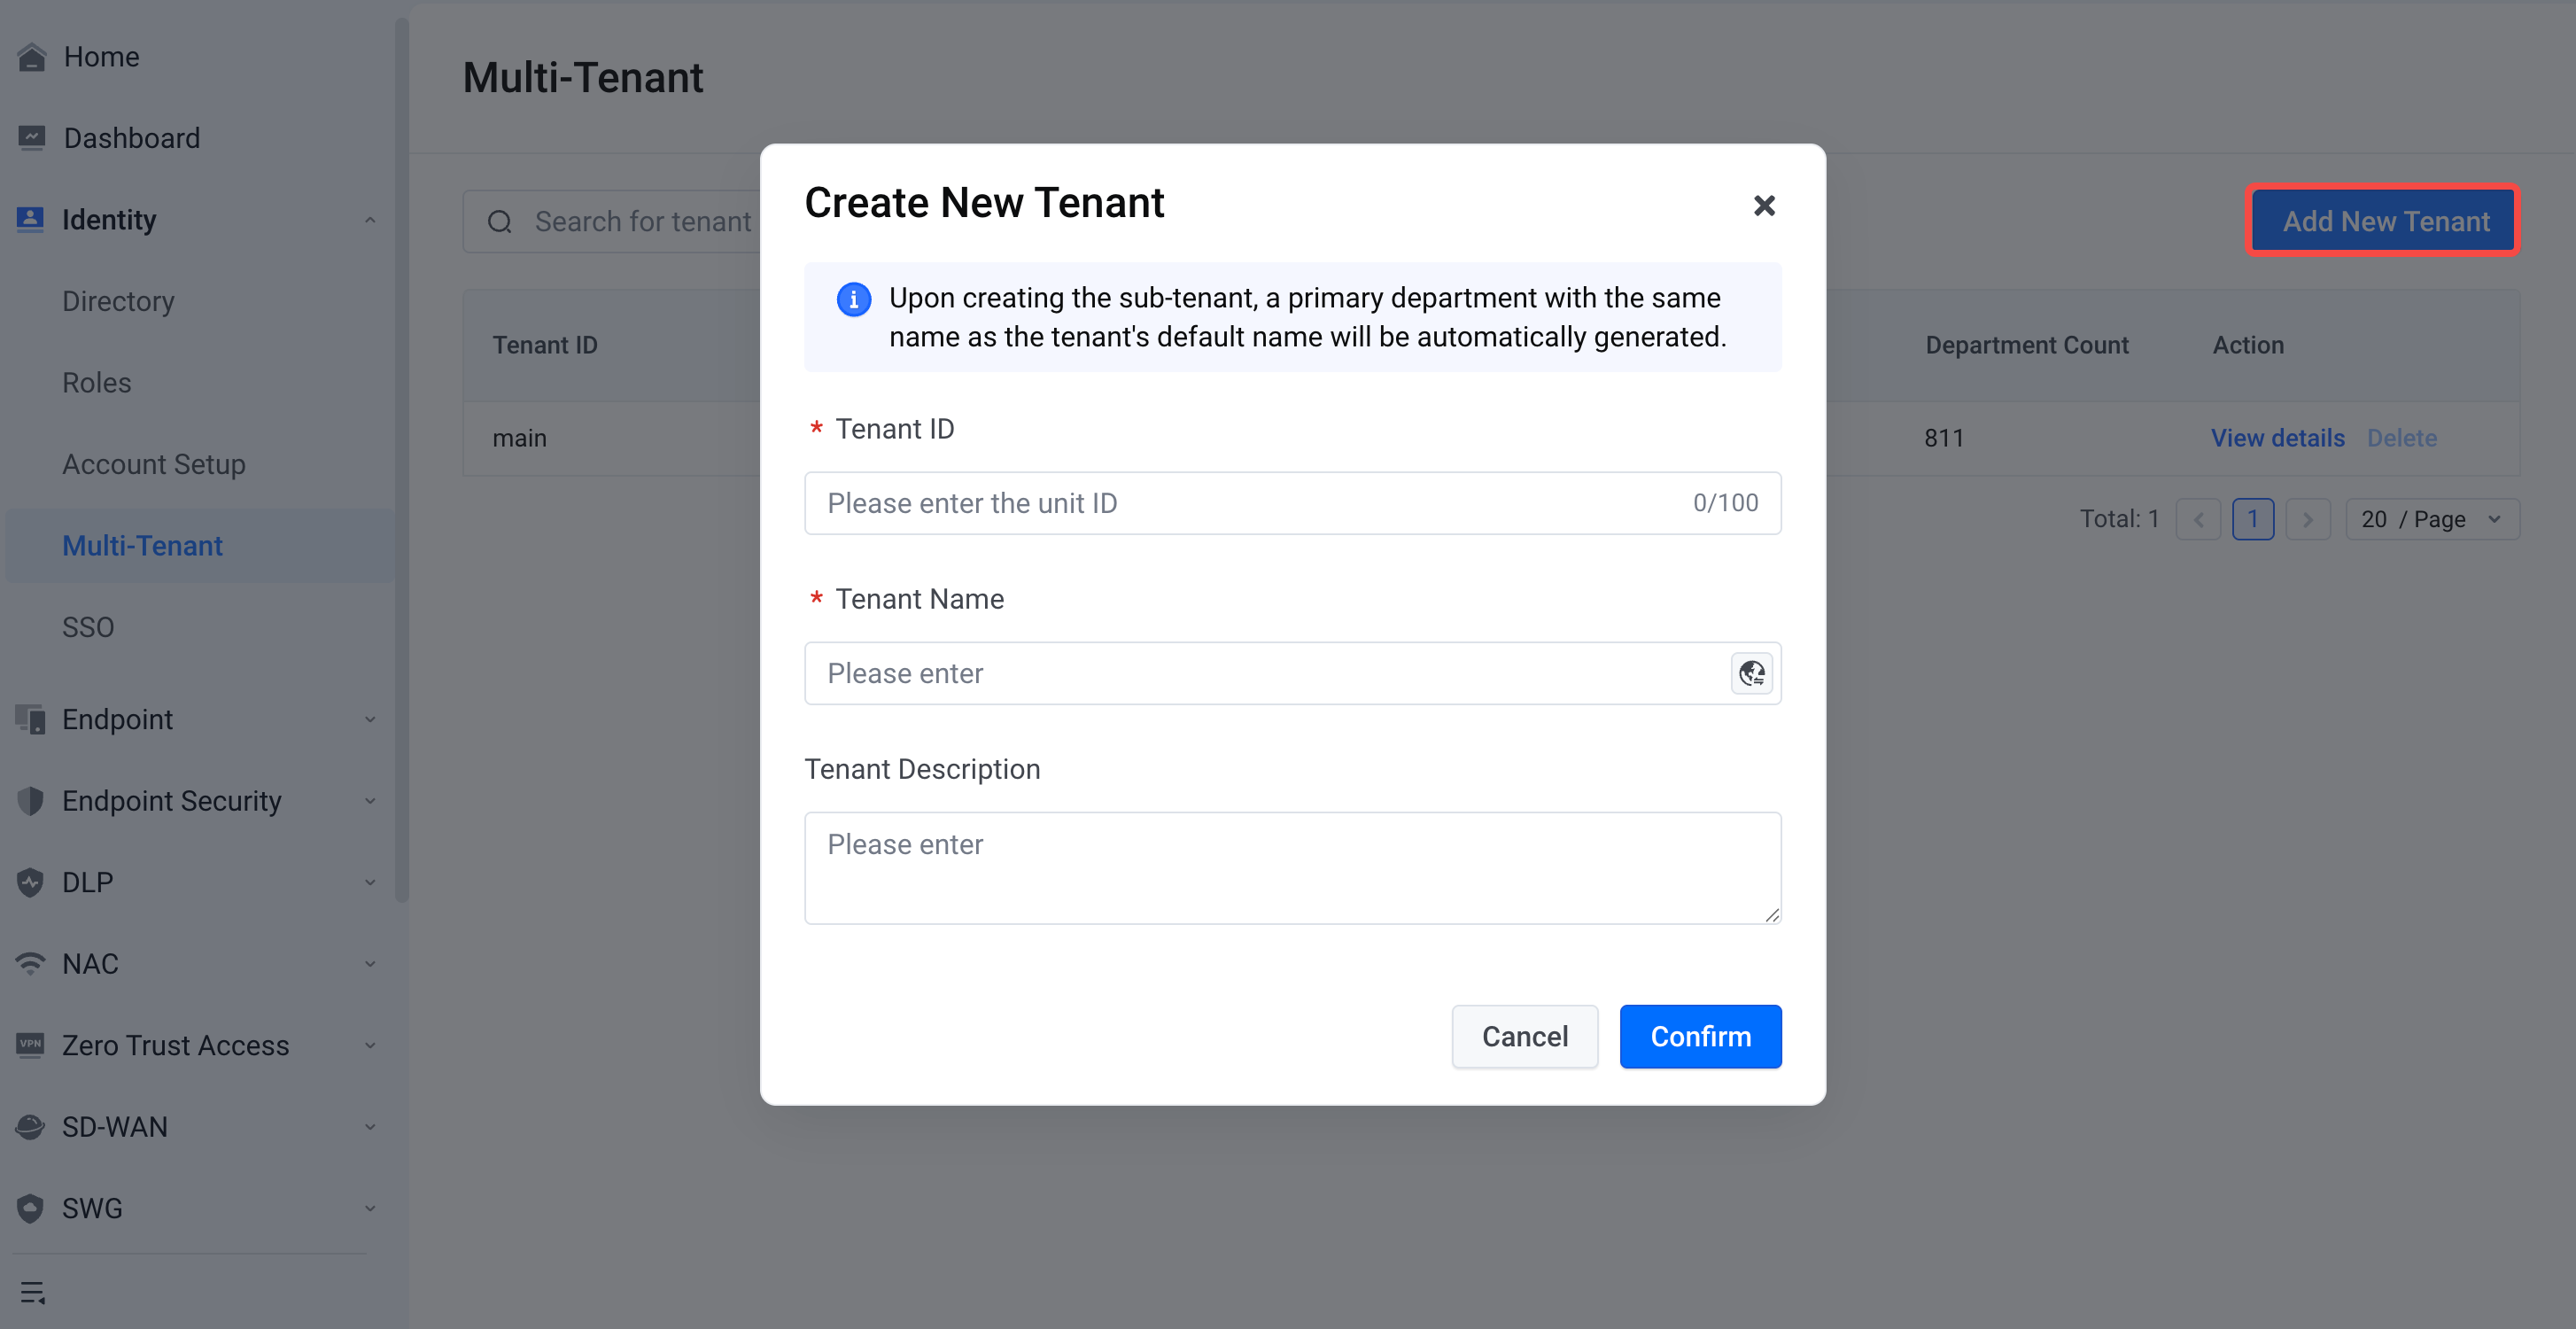This screenshot has height=1329, width=2576.
Task: Click the View details link
Action: [x=2277, y=438]
